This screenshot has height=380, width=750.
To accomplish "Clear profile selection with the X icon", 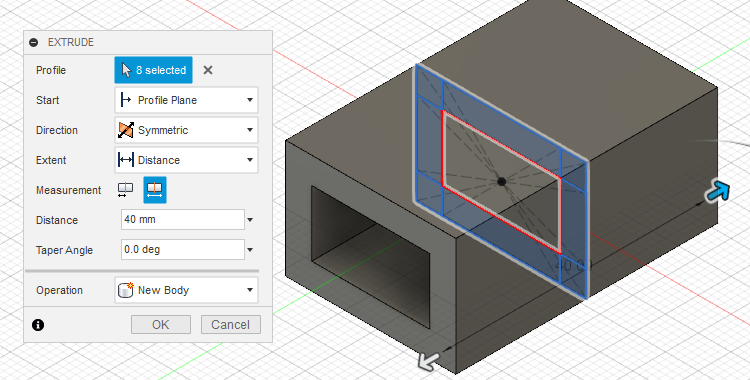I will tap(208, 70).
